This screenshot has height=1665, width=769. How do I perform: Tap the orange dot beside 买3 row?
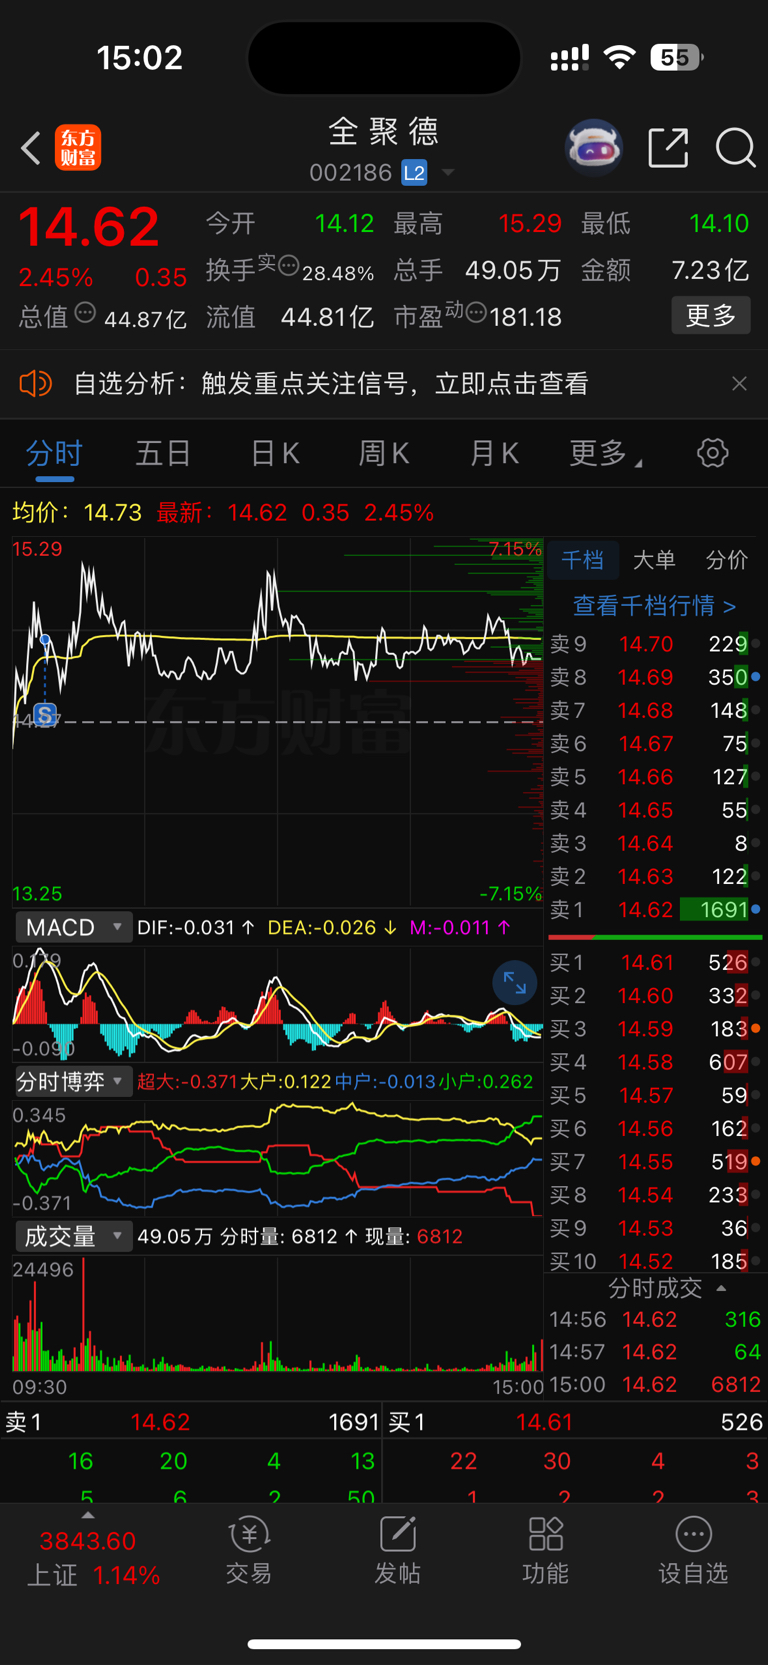[x=756, y=1028]
